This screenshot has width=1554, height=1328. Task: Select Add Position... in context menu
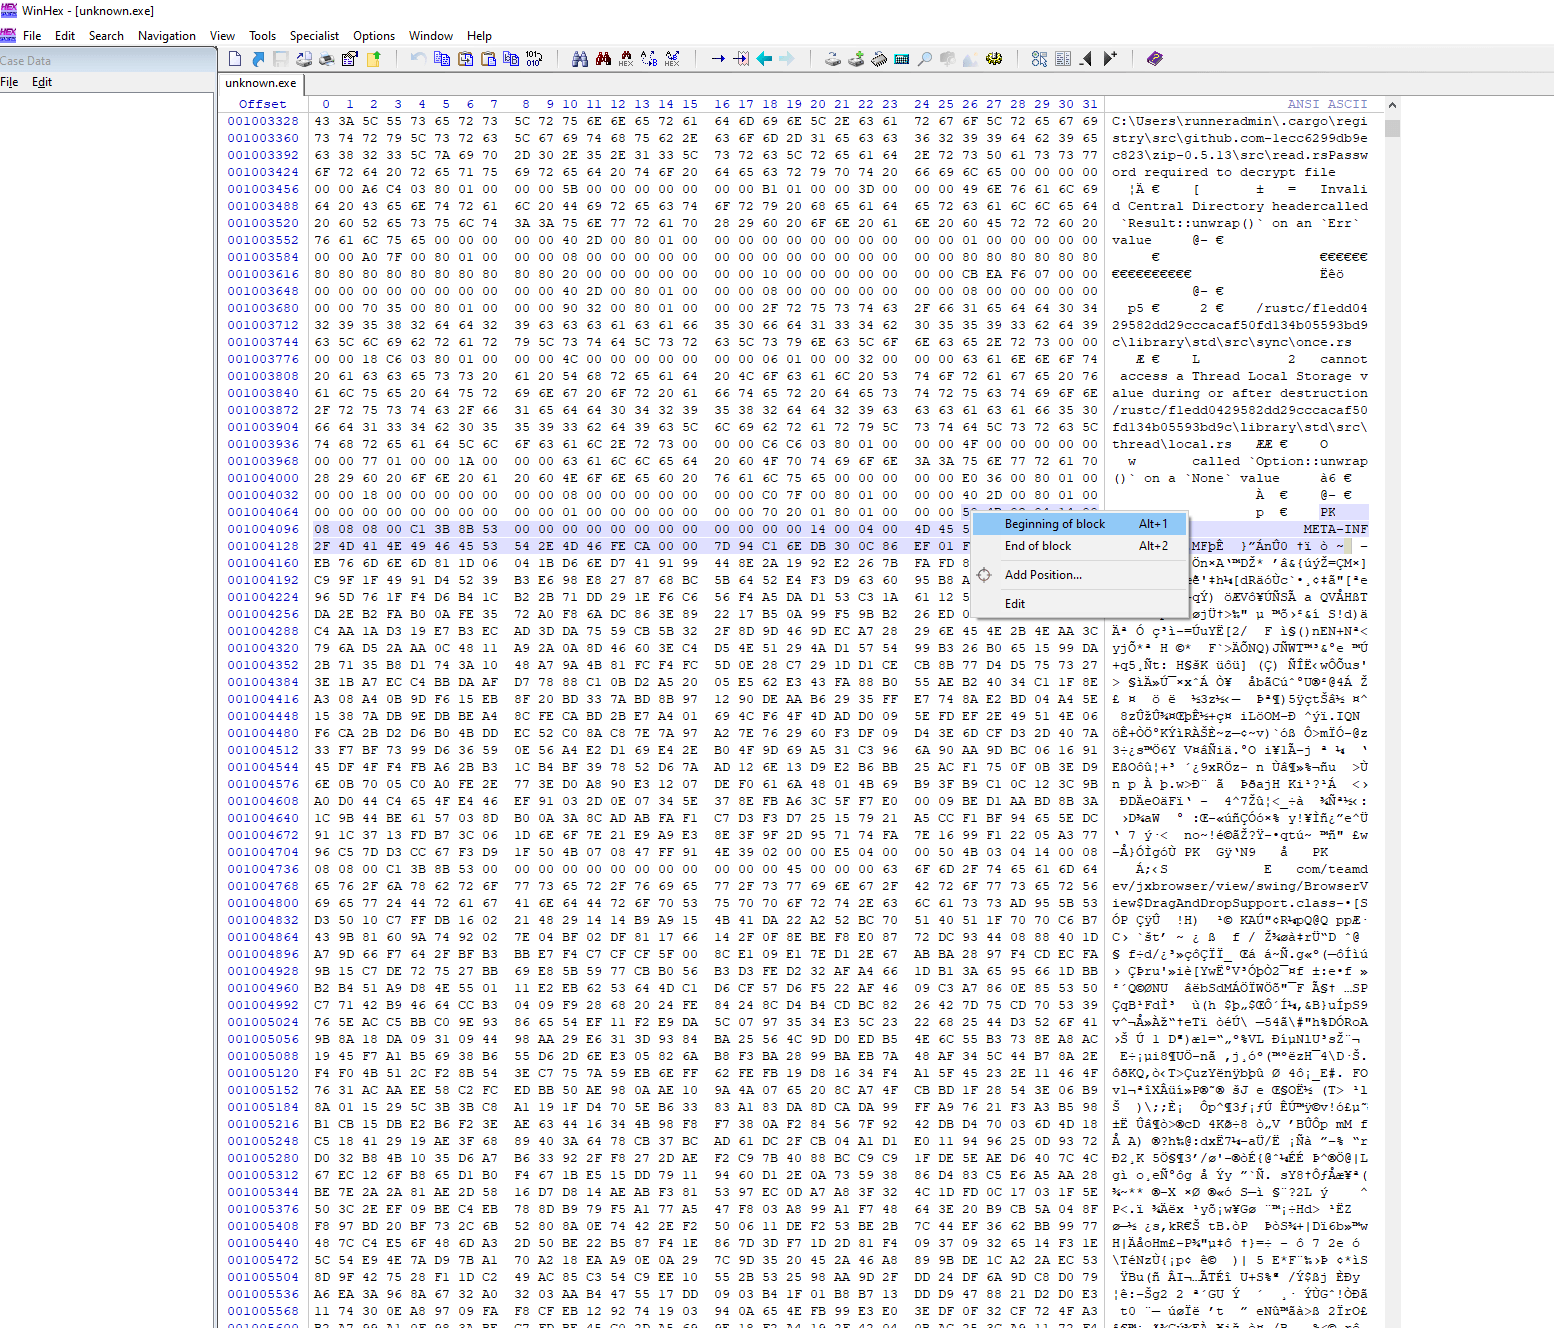(x=1043, y=575)
